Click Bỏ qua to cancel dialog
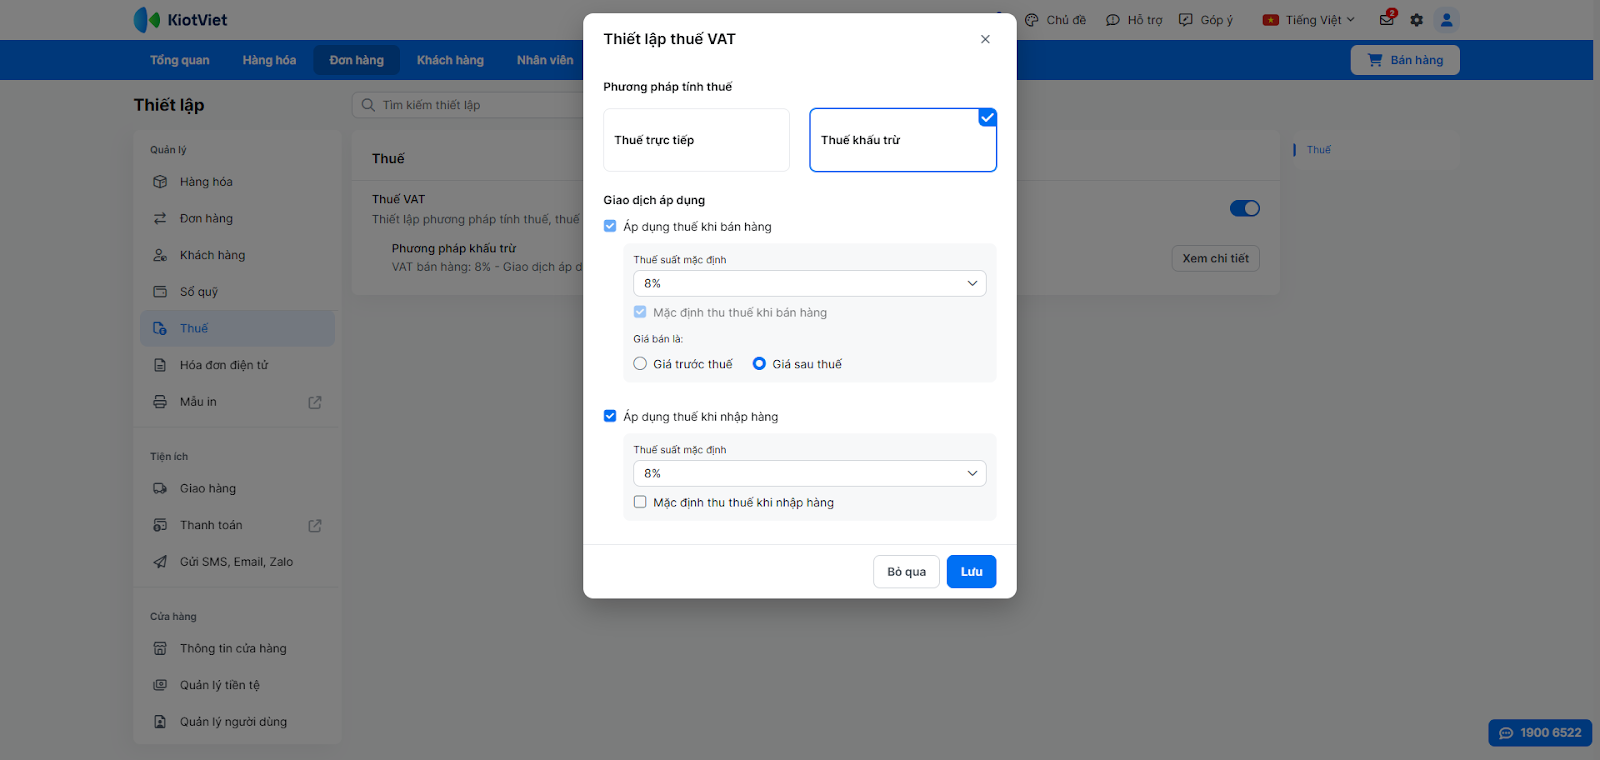 906,572
